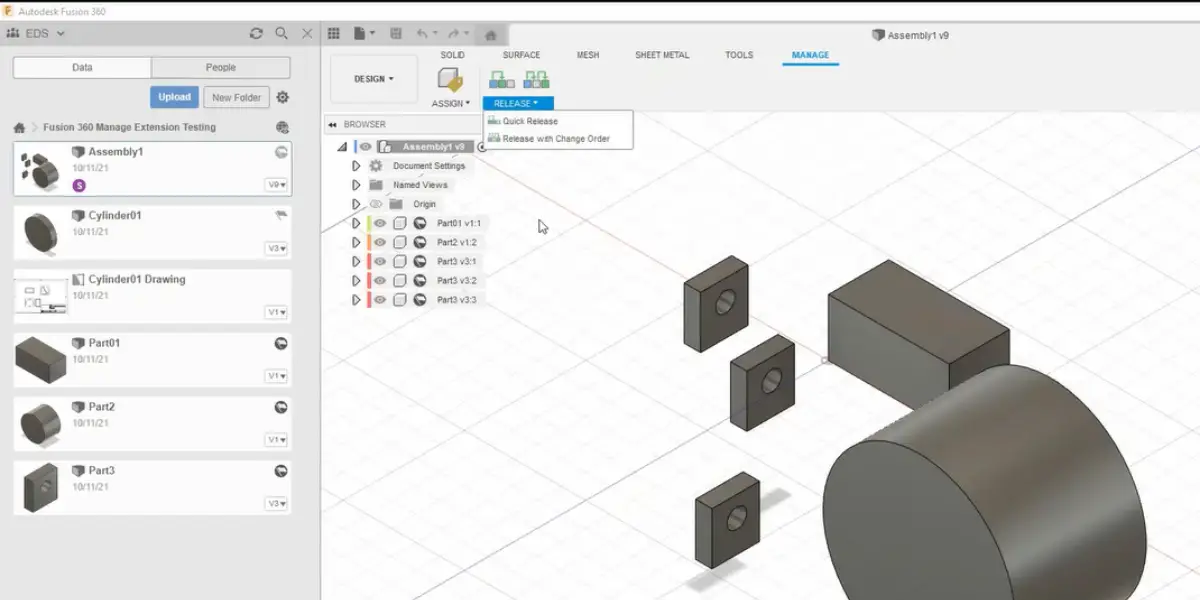Switch to the Surface tab

pyautogui.click(x=521, y=55)
